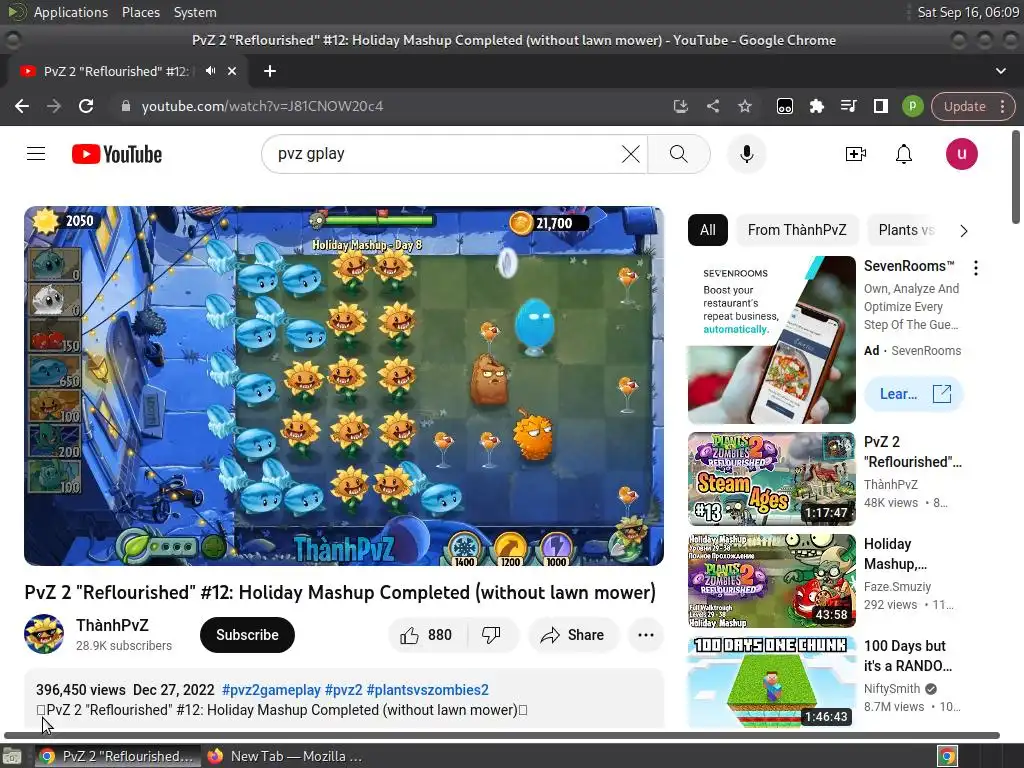Open a new Chrome tab
Screen dimensions: 1024x768
click(x=270, y=71)
